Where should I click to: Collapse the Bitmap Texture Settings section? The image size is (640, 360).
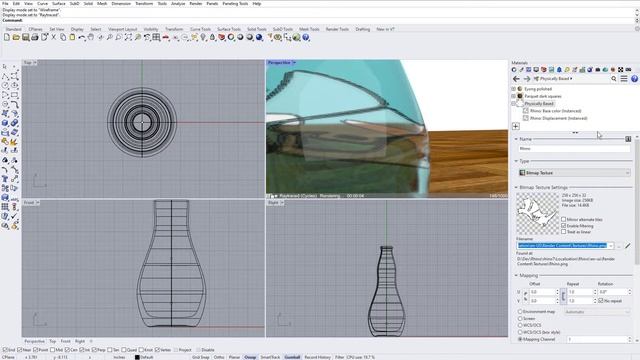pyautogui.click(x=516, y=187)
